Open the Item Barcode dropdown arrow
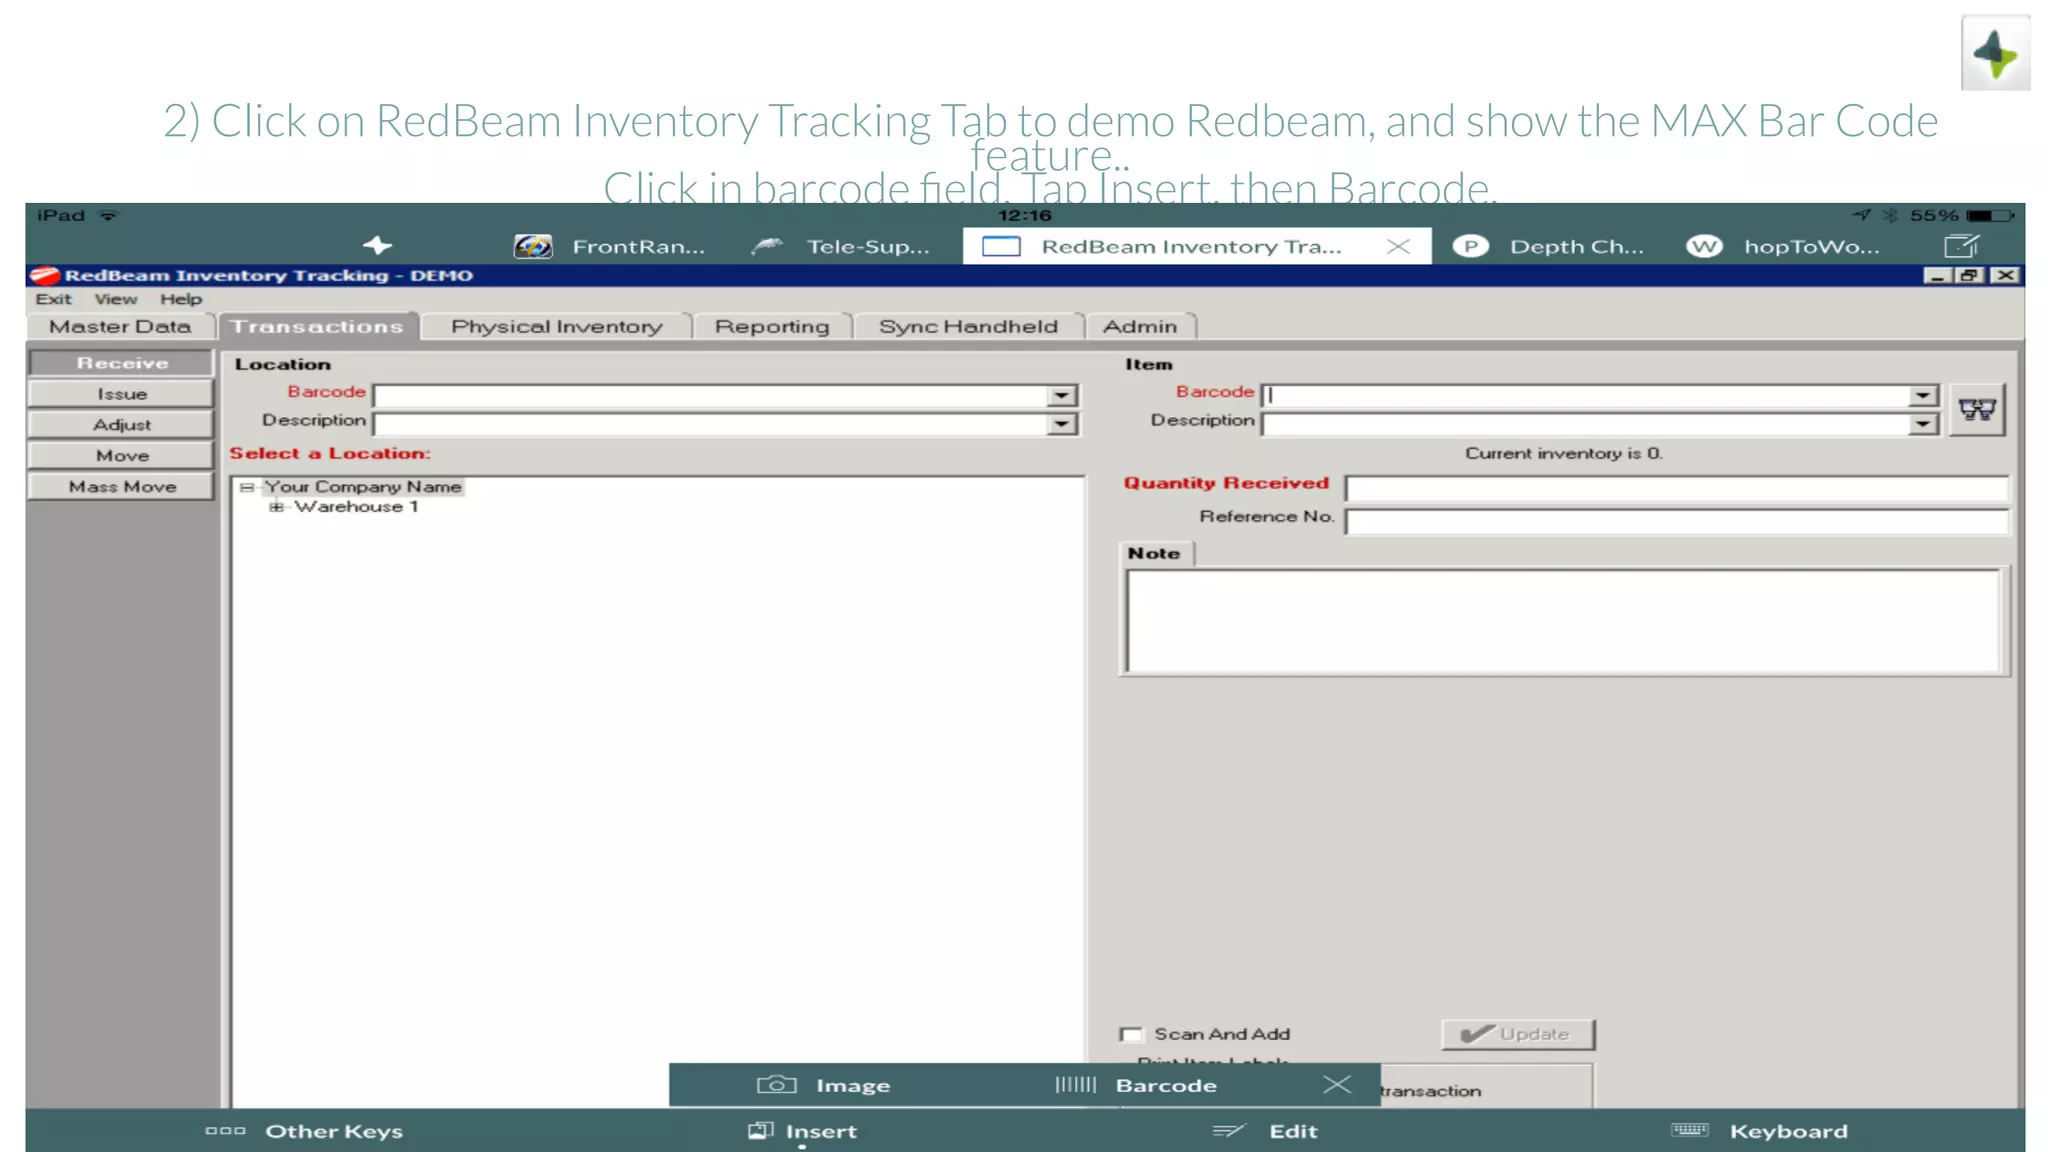This screenshot has height=1152, width=2048. [1922, 396]
